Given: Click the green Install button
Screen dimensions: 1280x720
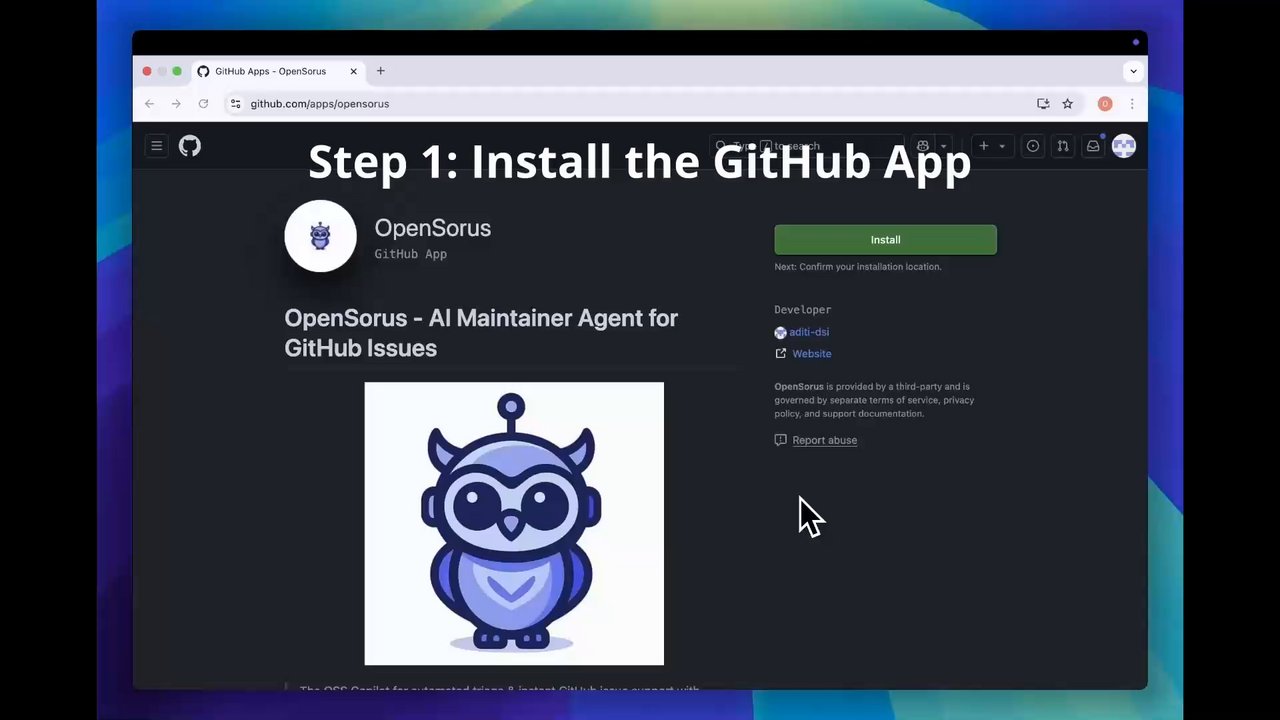Looking at the screenshot, I should pyautogui.click(x=885, y=240).
